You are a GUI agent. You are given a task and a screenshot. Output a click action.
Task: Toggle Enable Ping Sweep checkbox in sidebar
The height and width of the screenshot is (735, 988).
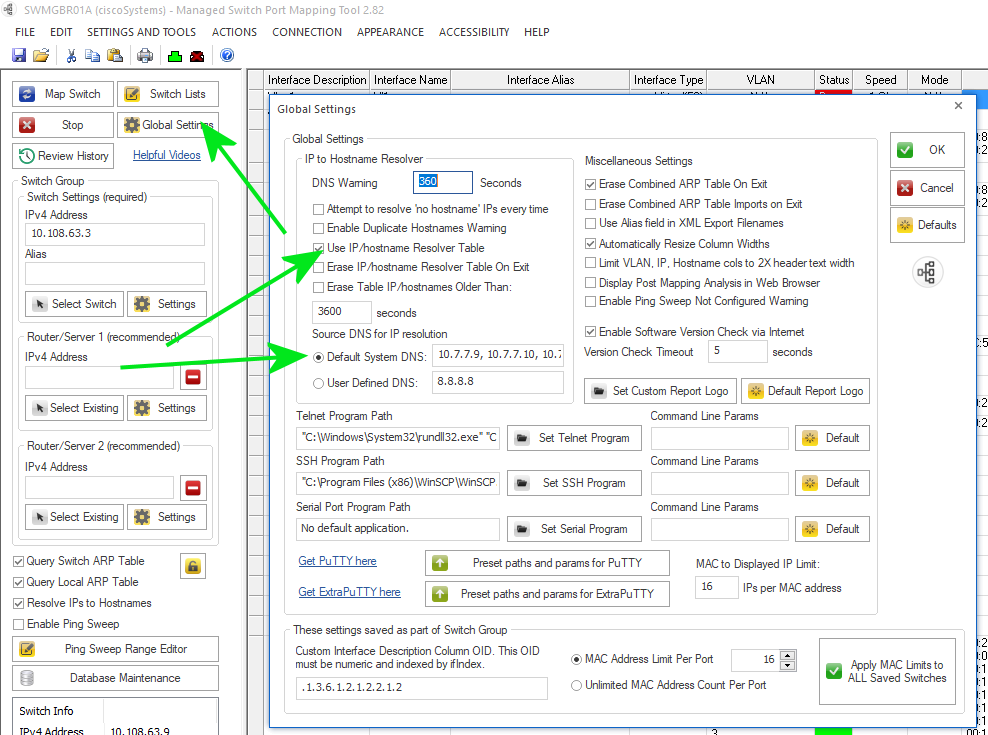(19, 624)
